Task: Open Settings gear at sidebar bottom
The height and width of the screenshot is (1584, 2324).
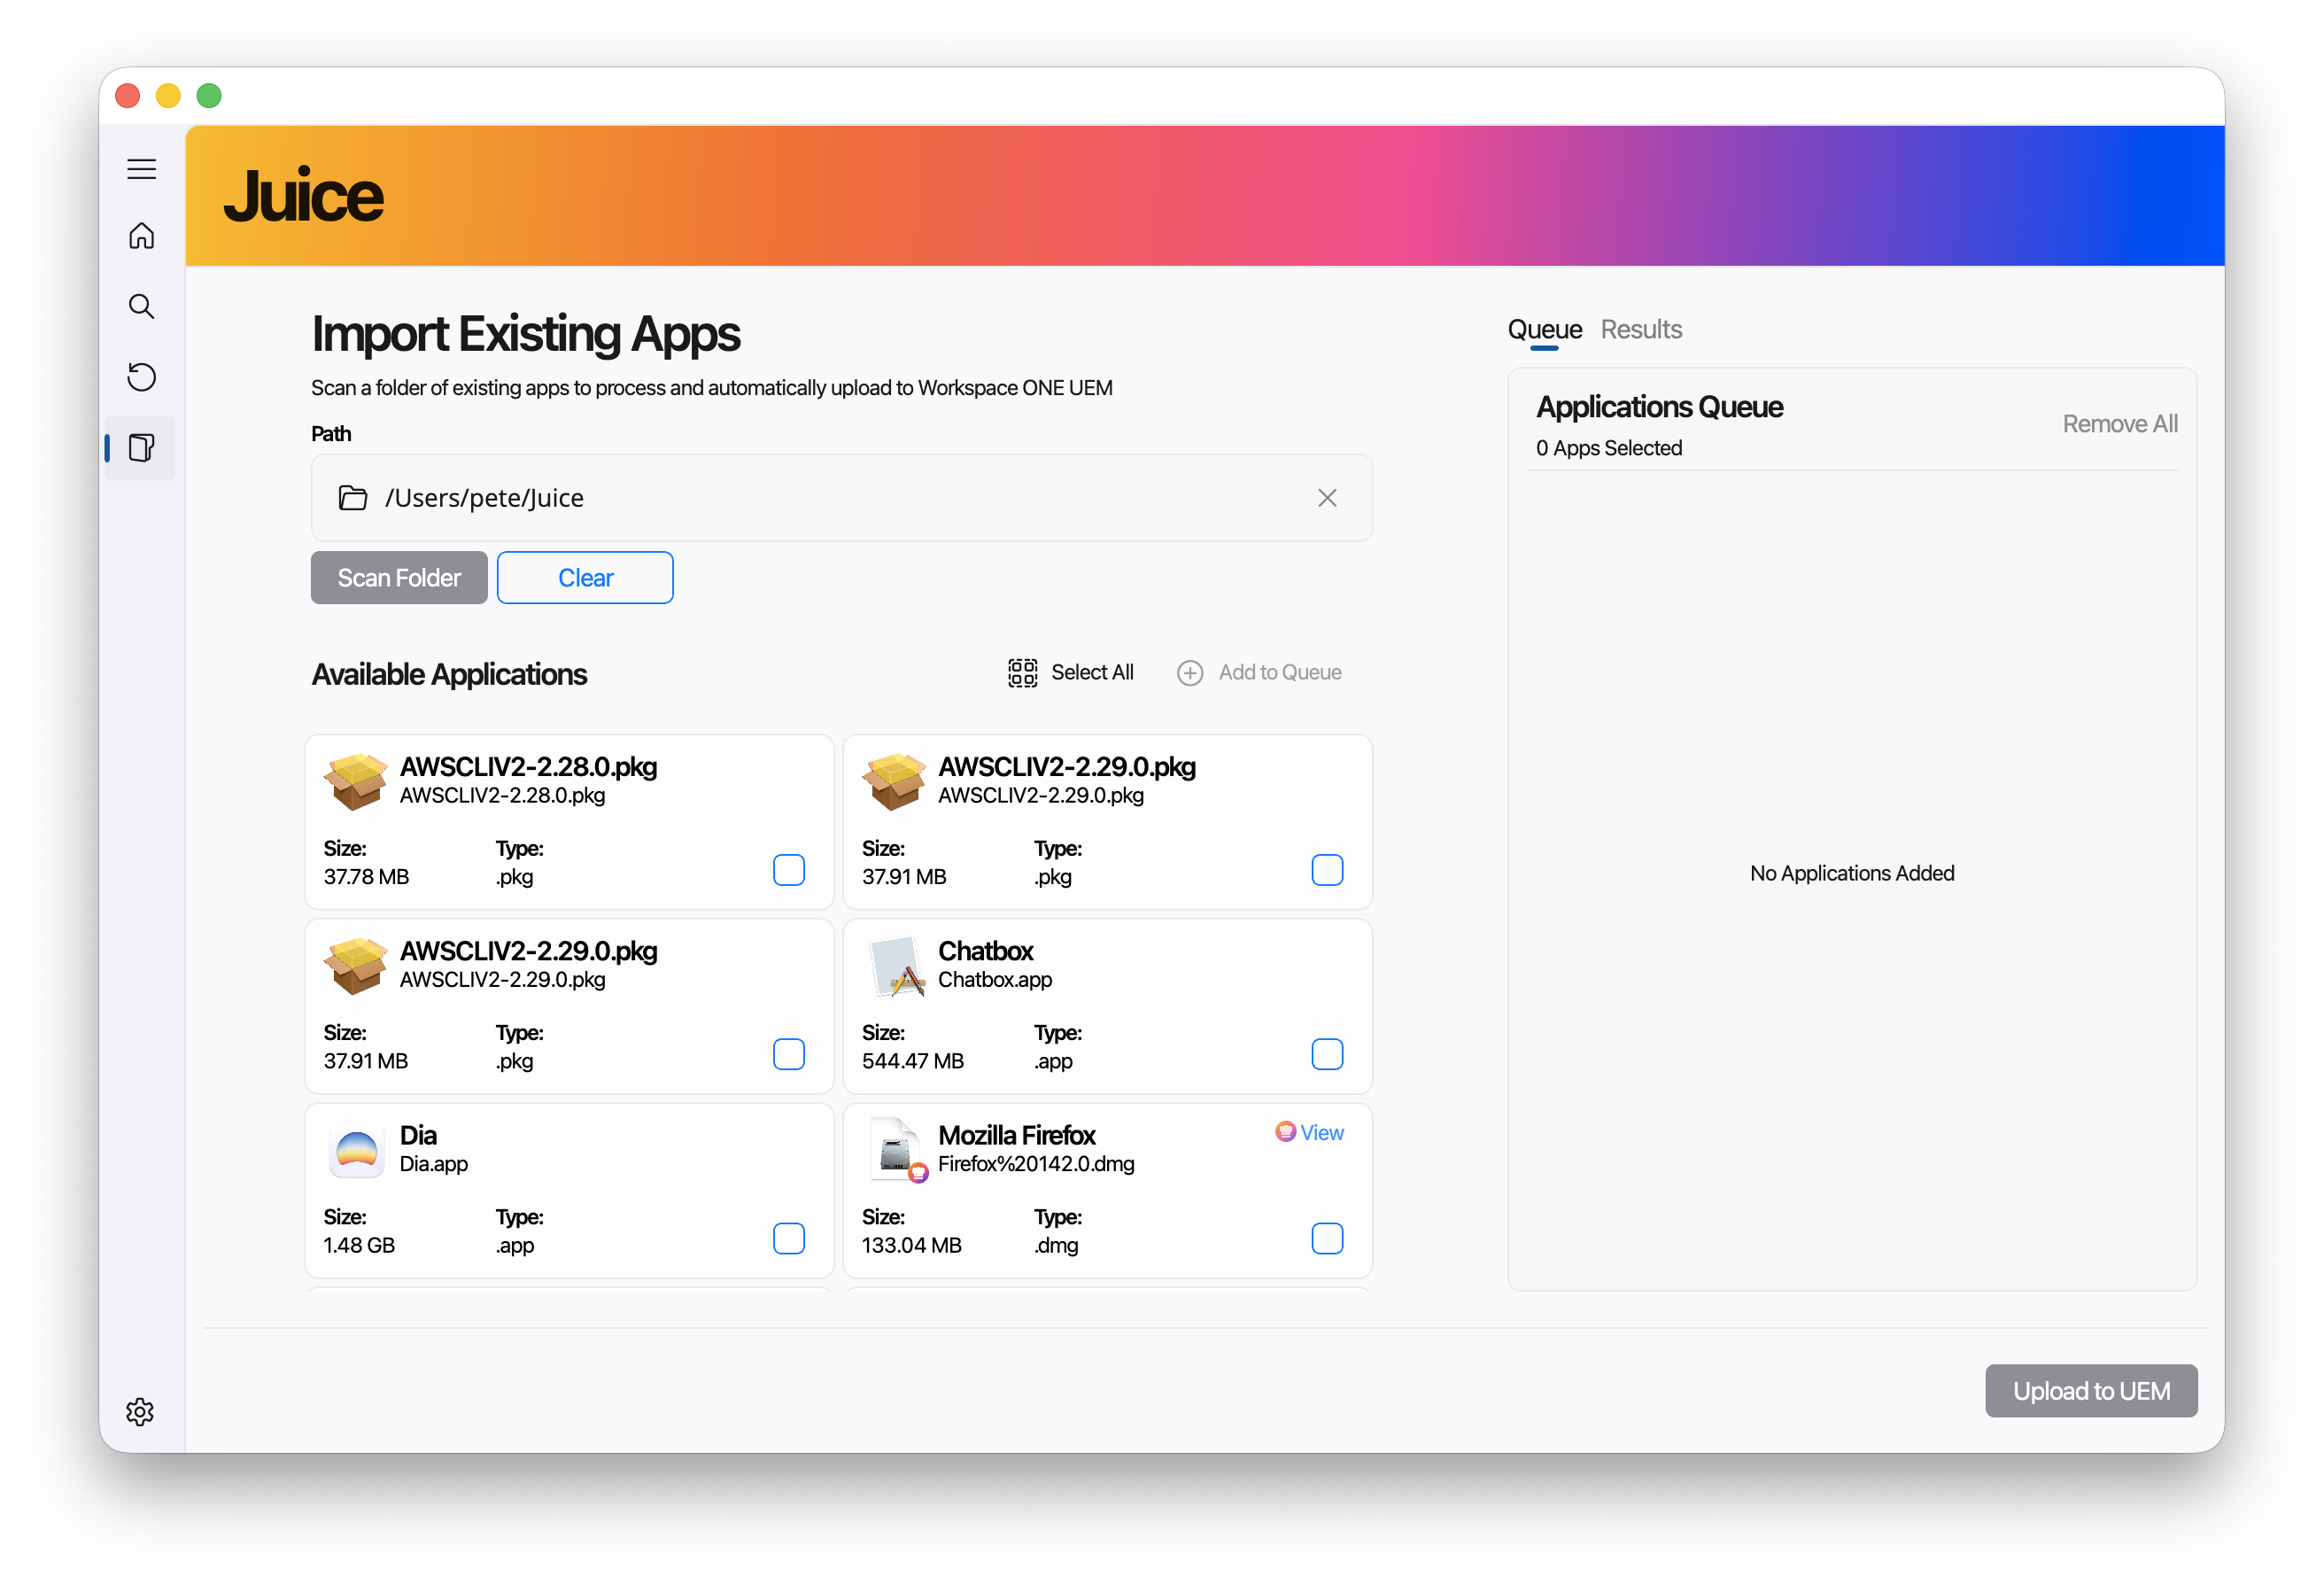Action: point(140,1411)
